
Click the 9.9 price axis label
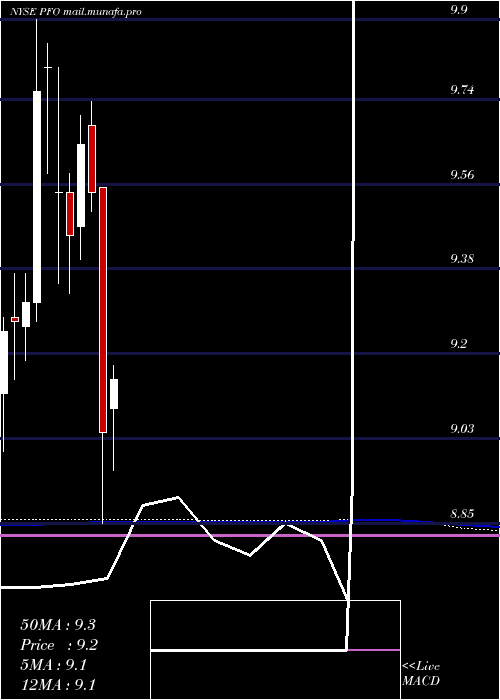(459, 10)
